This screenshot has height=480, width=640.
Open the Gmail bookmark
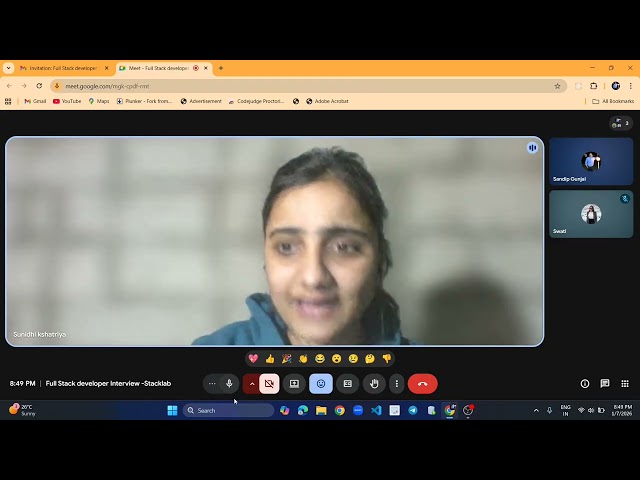(35, 101)
